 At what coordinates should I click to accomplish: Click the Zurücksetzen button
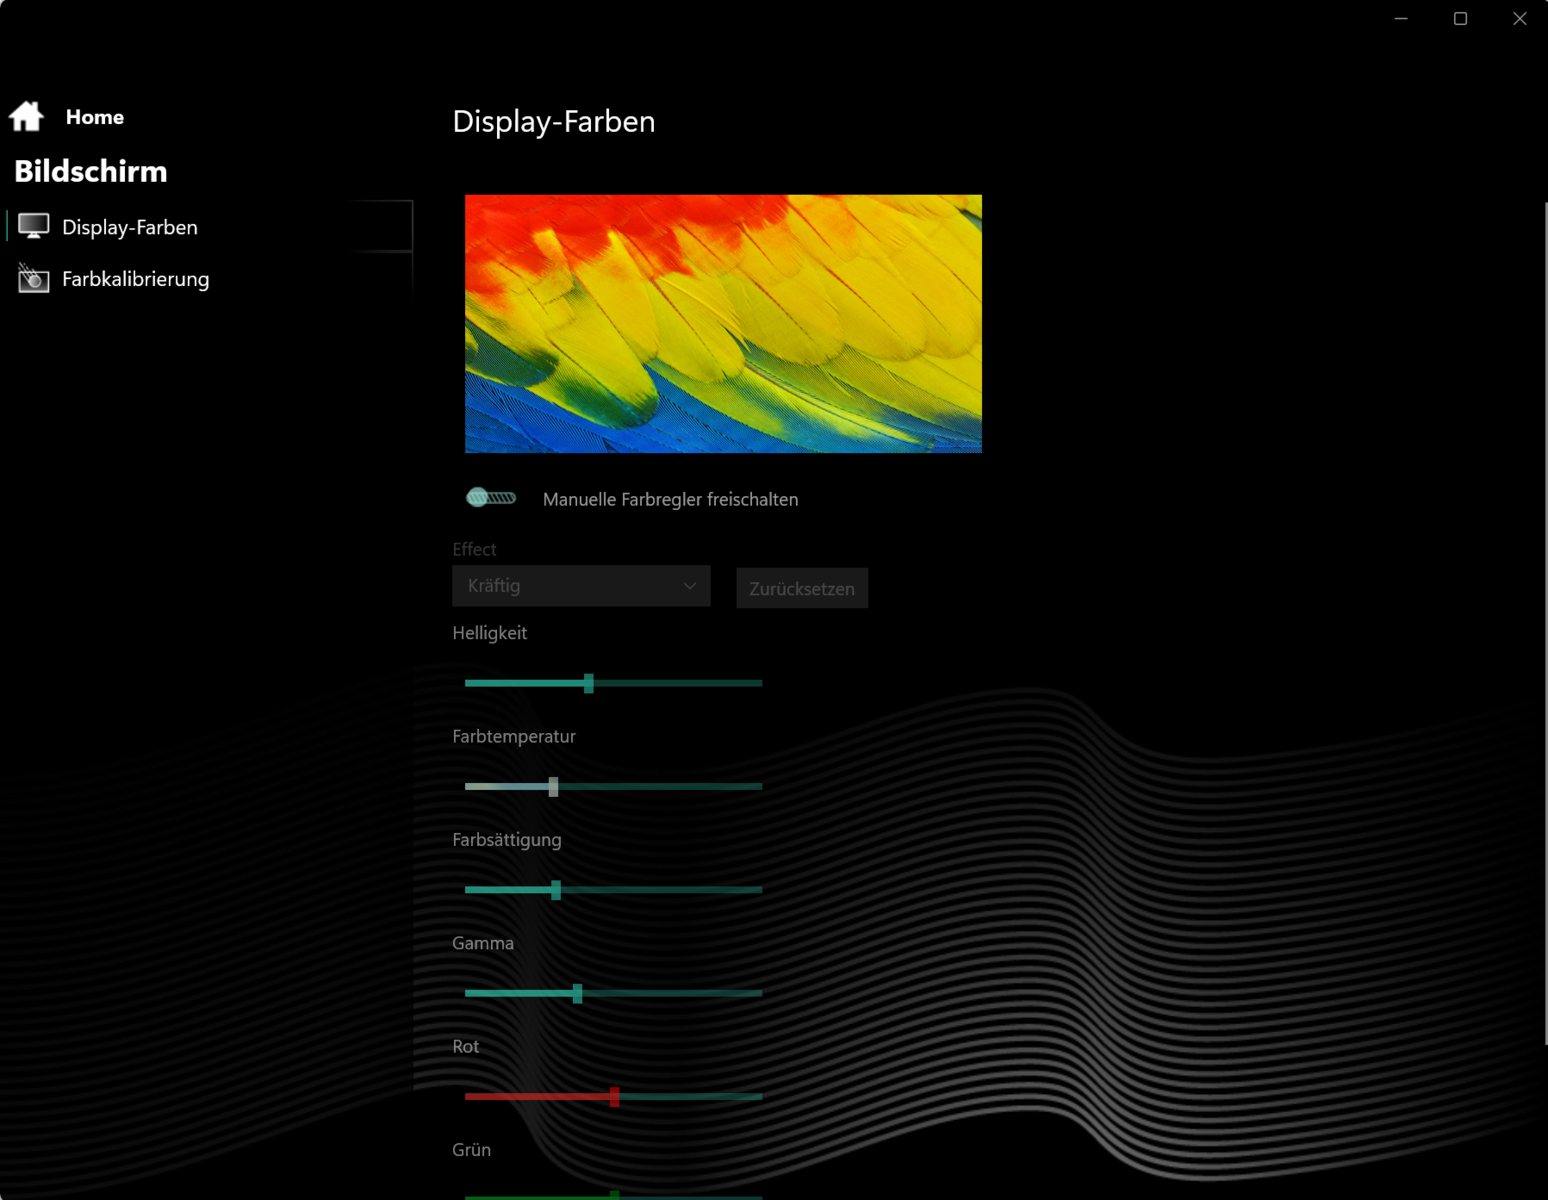(x=802, y=588)
